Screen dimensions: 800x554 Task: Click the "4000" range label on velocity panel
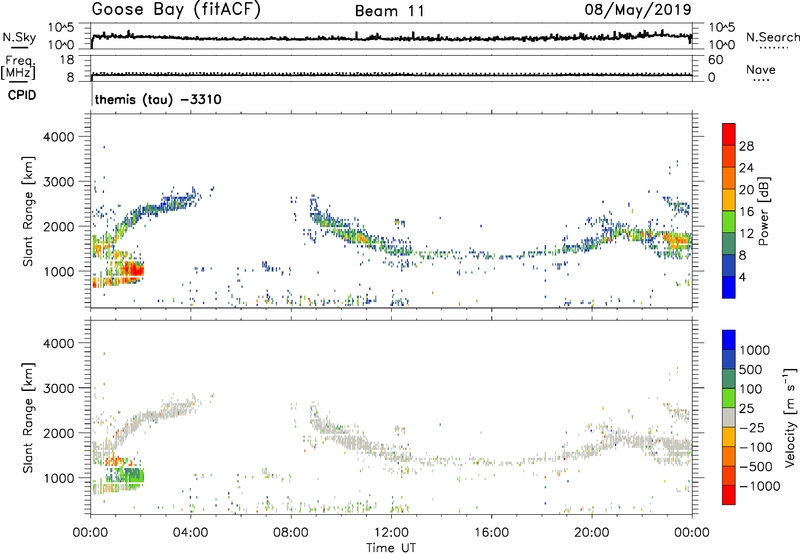pos(59,343)
